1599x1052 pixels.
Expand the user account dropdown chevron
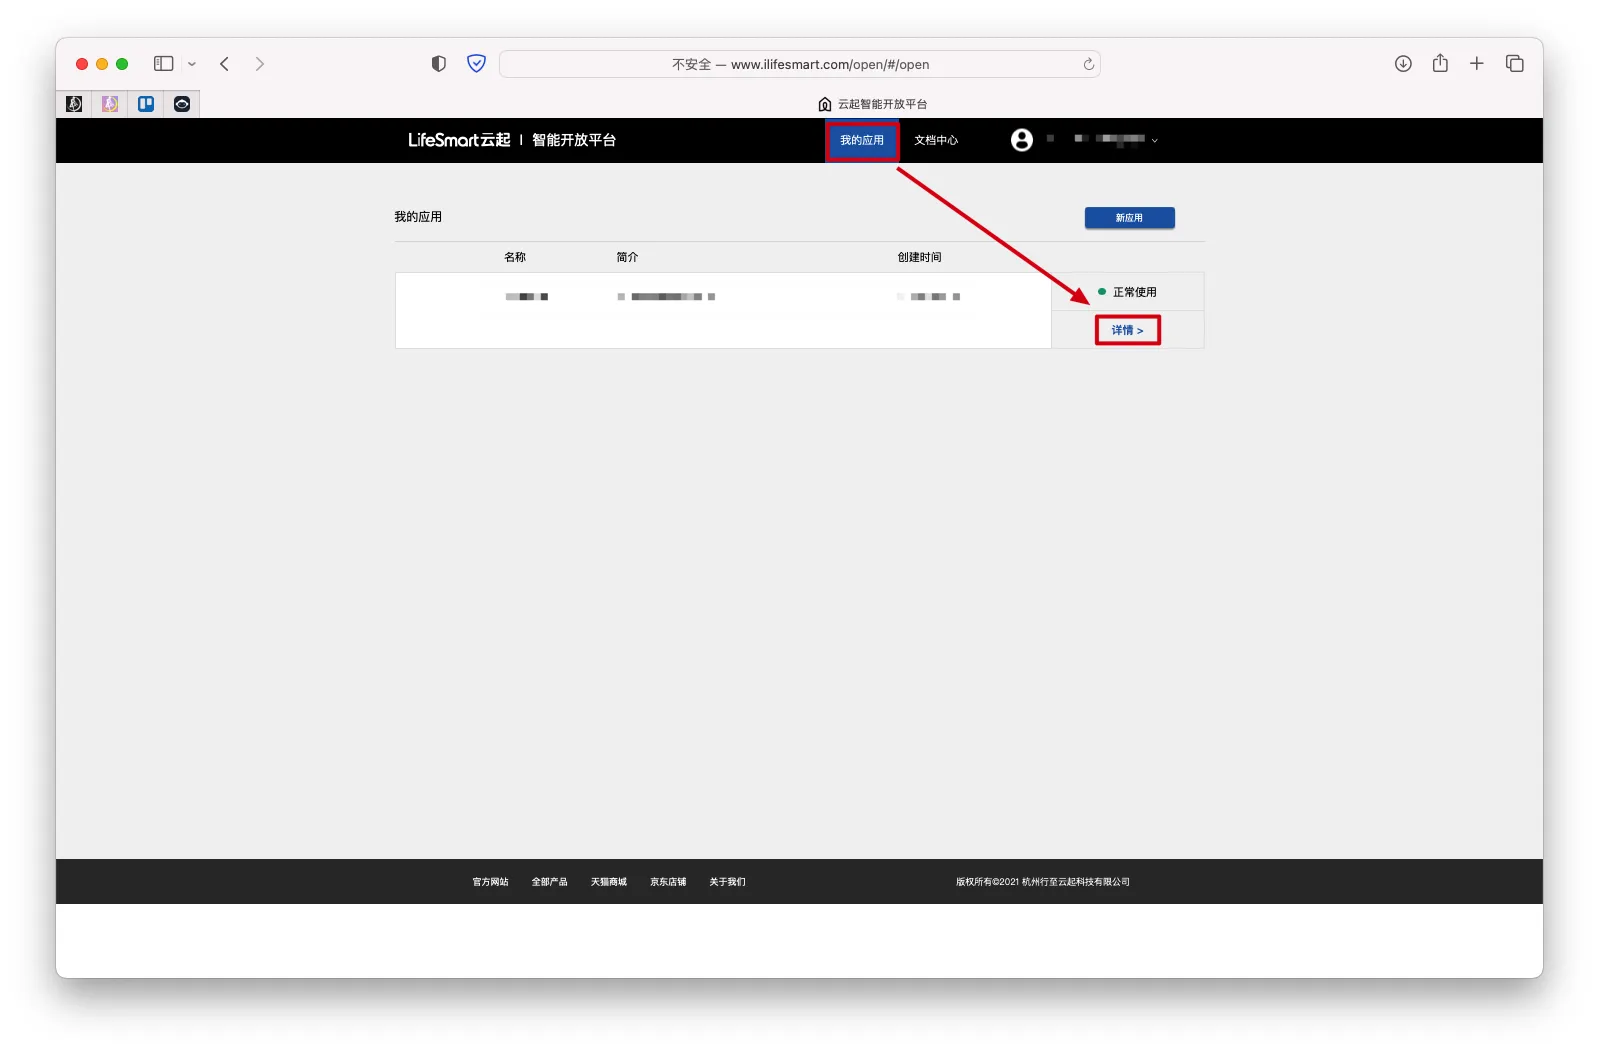click(1154, 141)
